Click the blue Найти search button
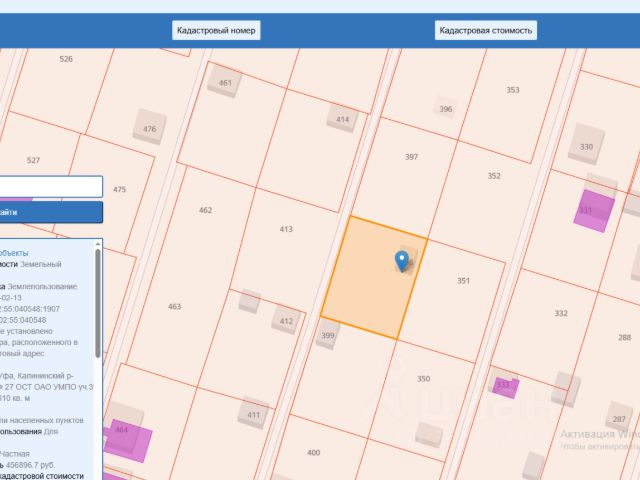 51,212
